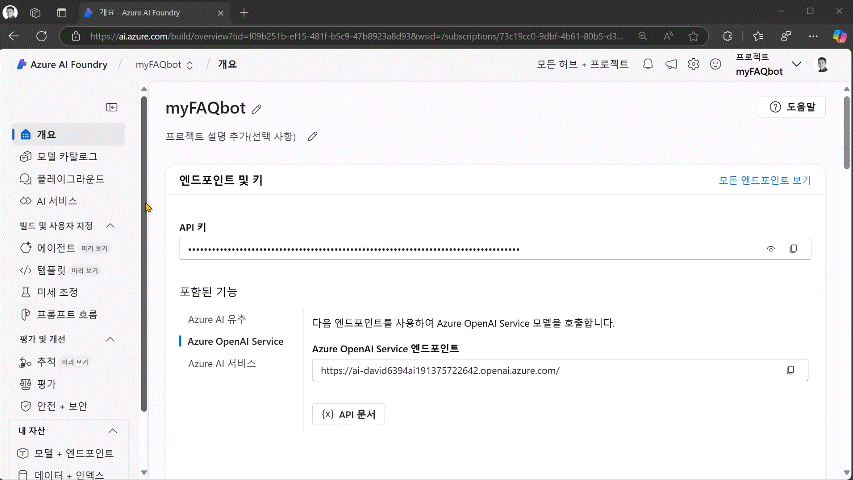Viewport: 853px width, 480px height.
Task: Open the notifications bell icon
Action: [648, 64]
